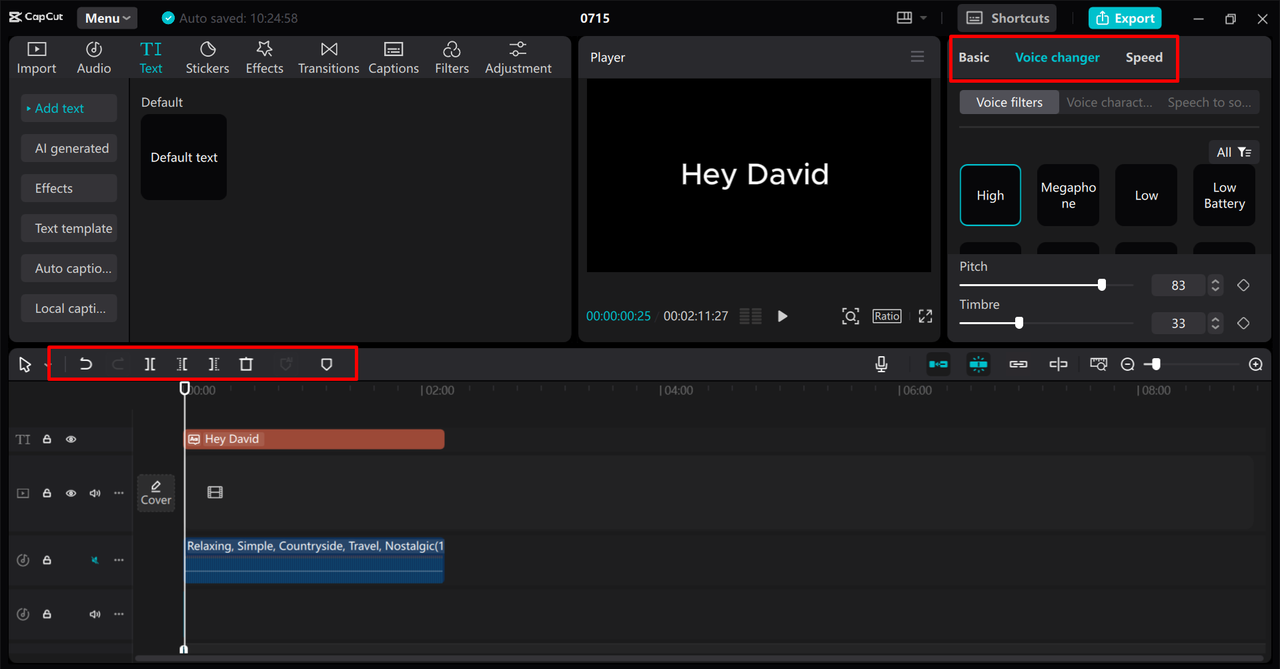Open the Stickers panel
Viewport: 1280px width, 669px height.
tap(207, 58)
